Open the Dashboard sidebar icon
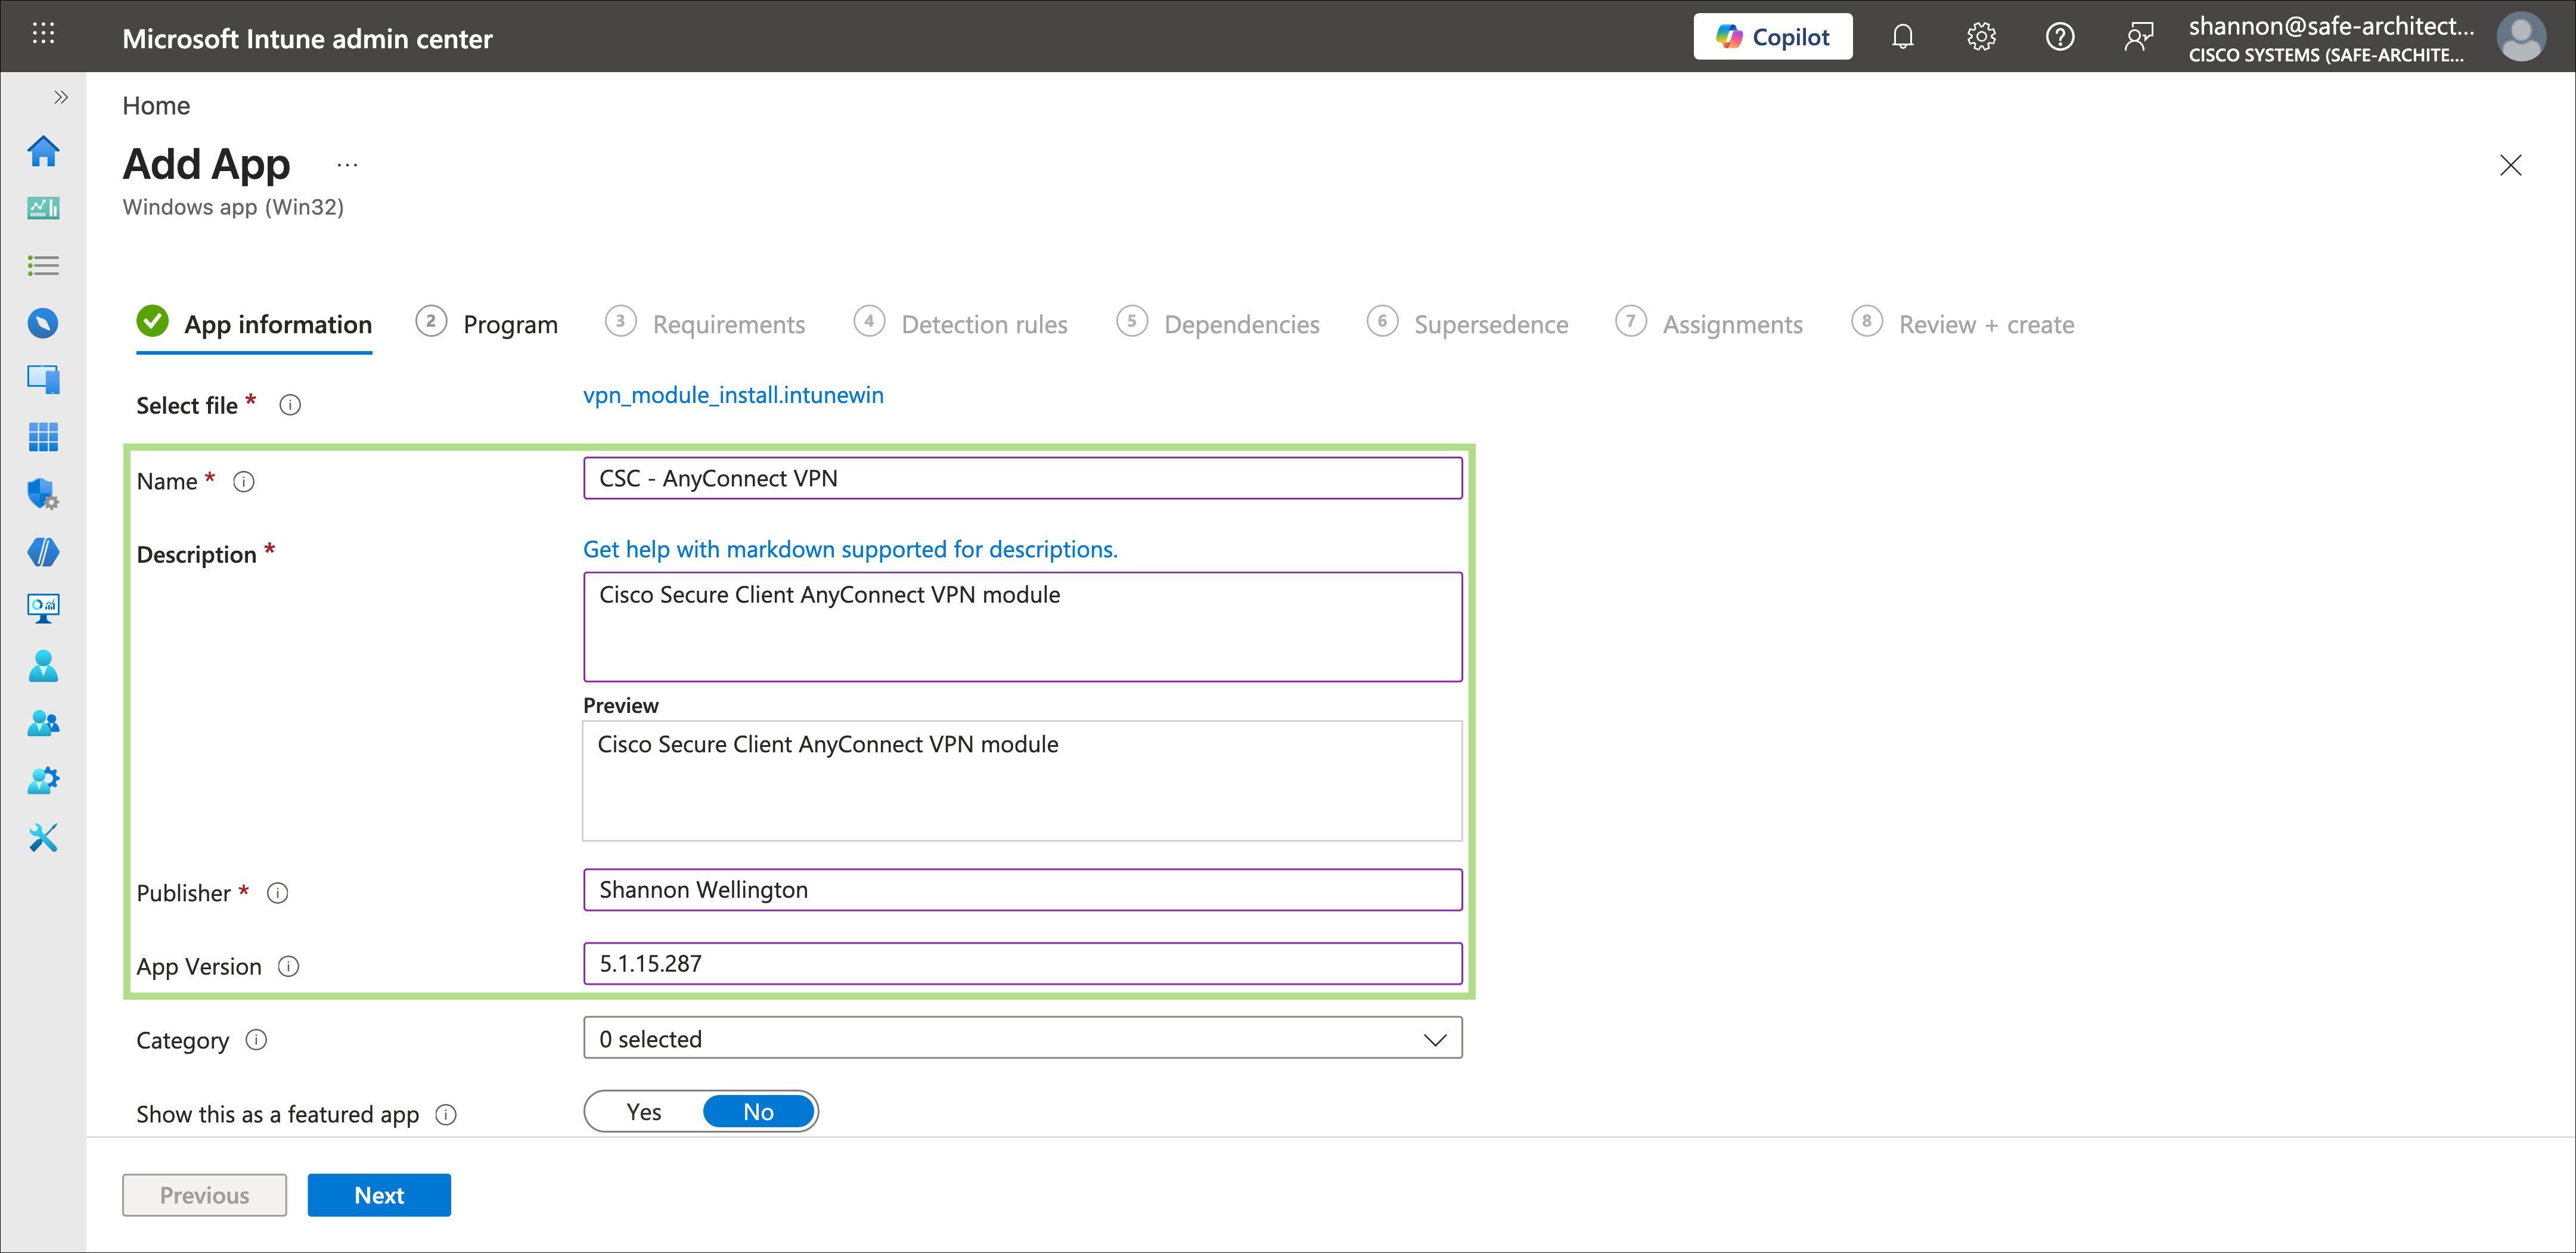2576x1253 pixels. [x=43, y=208]
